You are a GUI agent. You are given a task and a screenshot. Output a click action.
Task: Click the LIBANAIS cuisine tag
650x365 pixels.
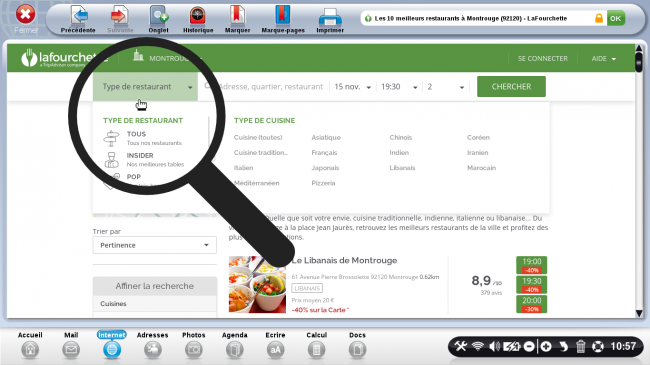(307, 288)
